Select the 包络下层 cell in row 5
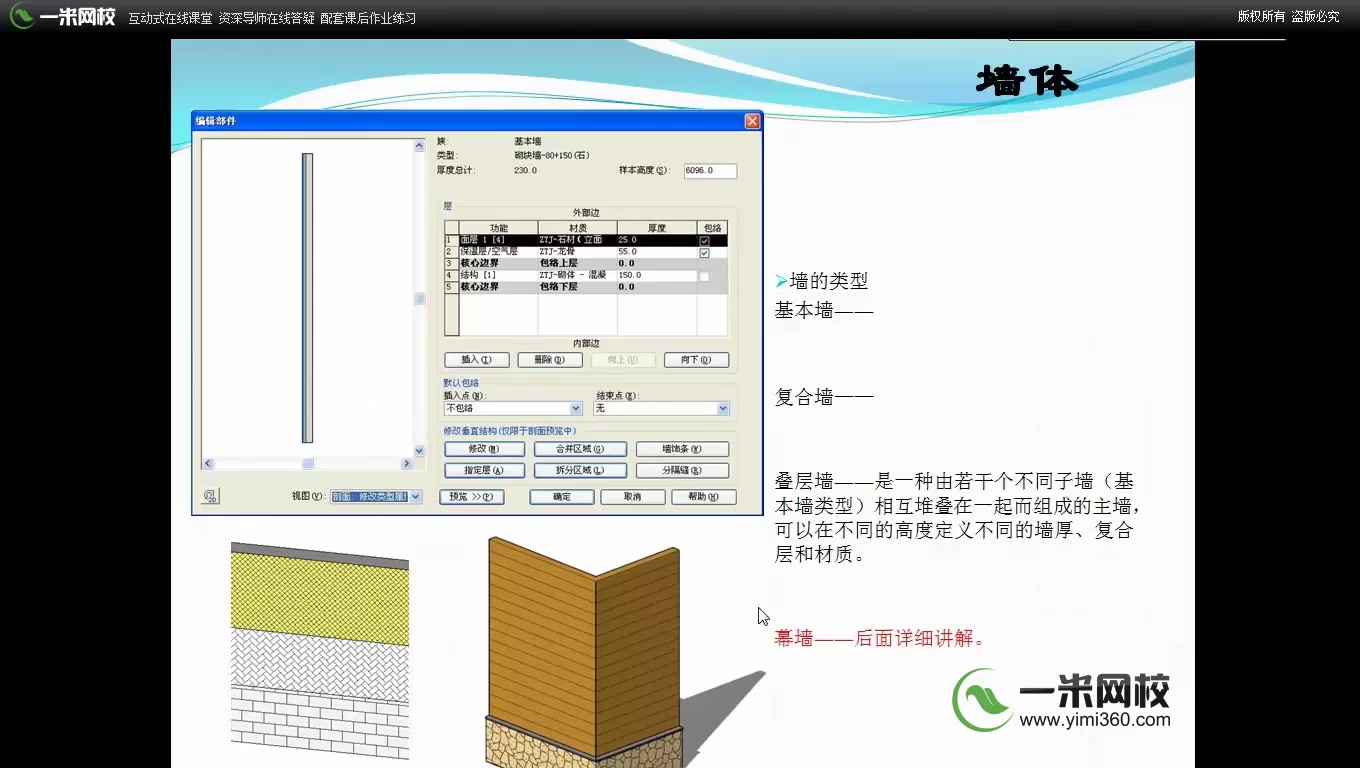1360x768 pixels. coord(577,287)
